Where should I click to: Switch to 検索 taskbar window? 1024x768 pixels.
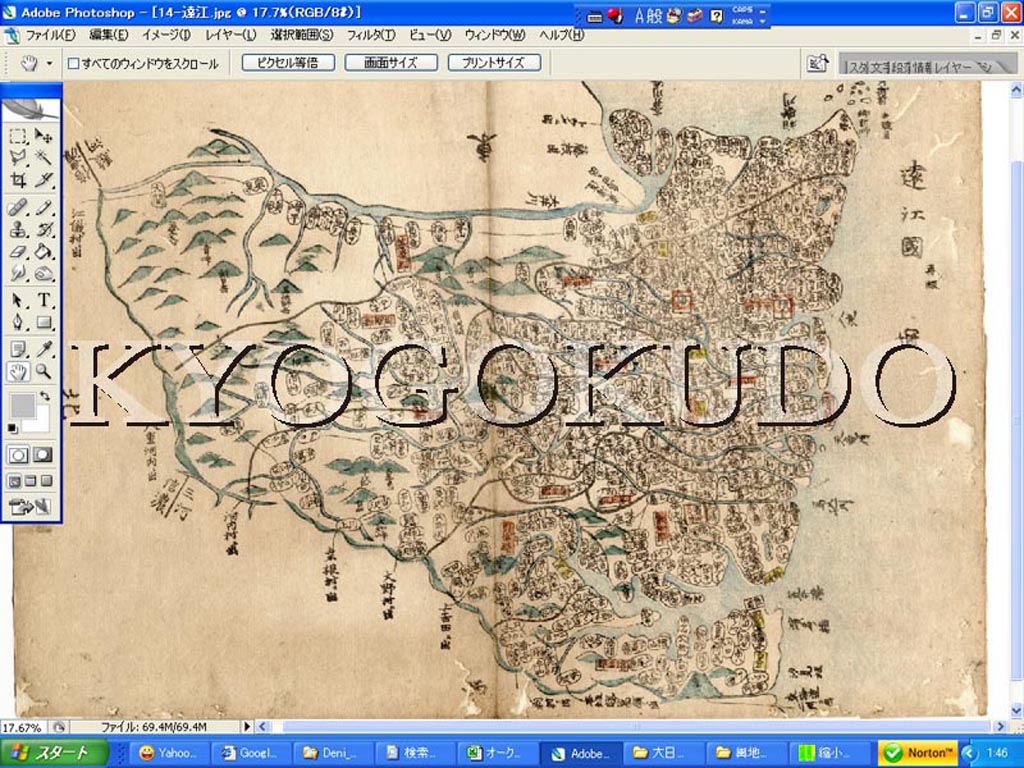[x=417, y=753]
